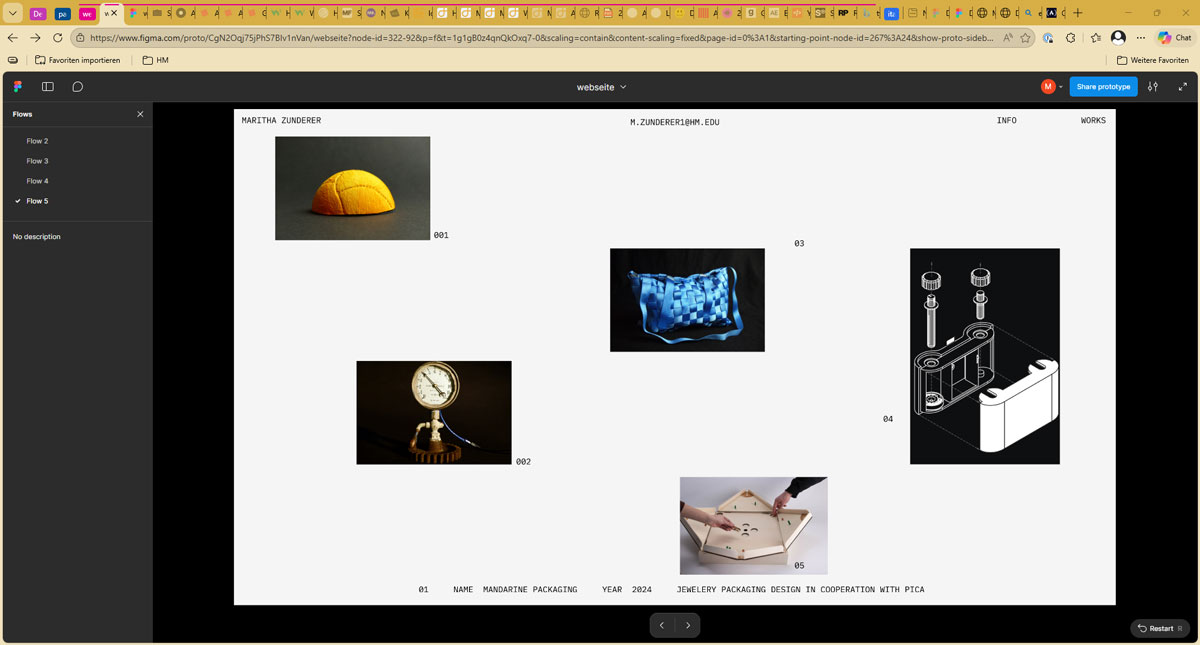Viewport: 1200px width, 645px height.
Task: Click the Share prototype button
Action: tap(1103, 87)
